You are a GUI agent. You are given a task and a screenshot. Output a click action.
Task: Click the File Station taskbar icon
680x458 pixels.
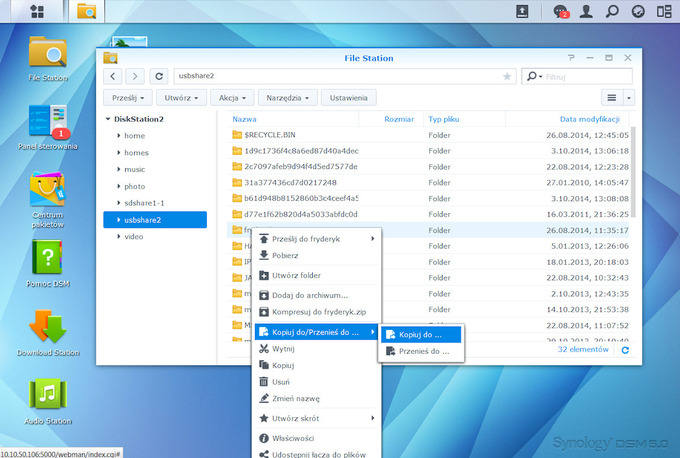pos(86,11)
